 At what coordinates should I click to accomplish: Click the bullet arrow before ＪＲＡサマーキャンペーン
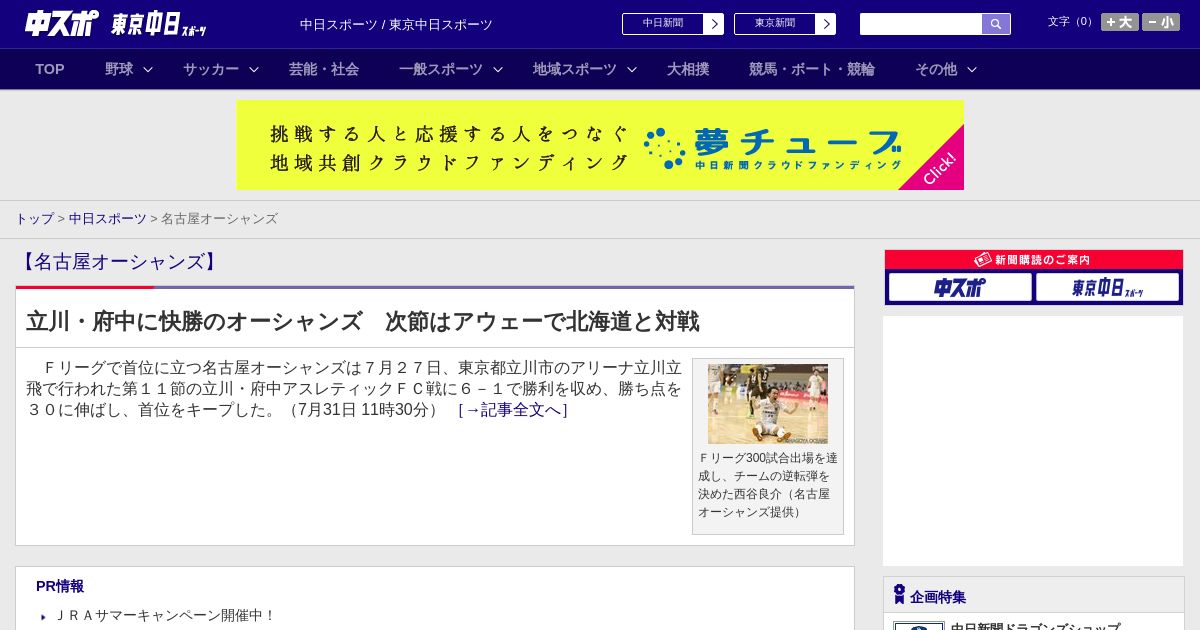(43, 617)
